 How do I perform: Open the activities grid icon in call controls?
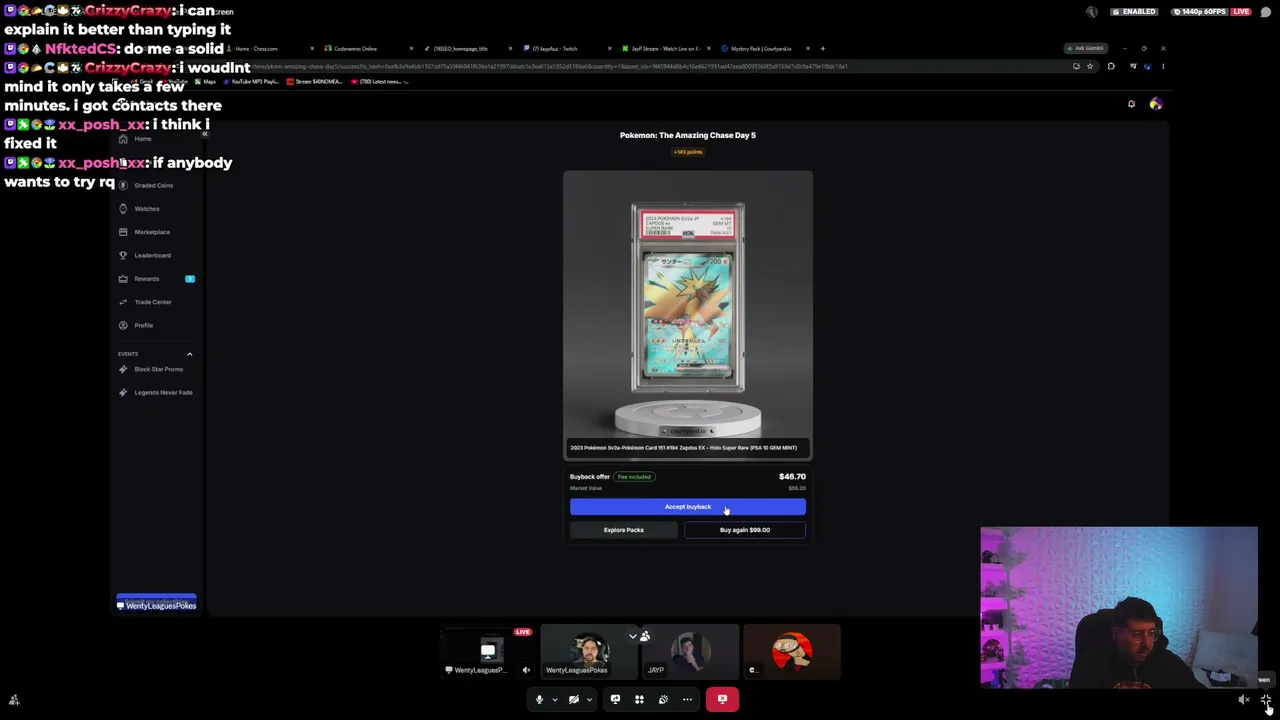(639, 699)
